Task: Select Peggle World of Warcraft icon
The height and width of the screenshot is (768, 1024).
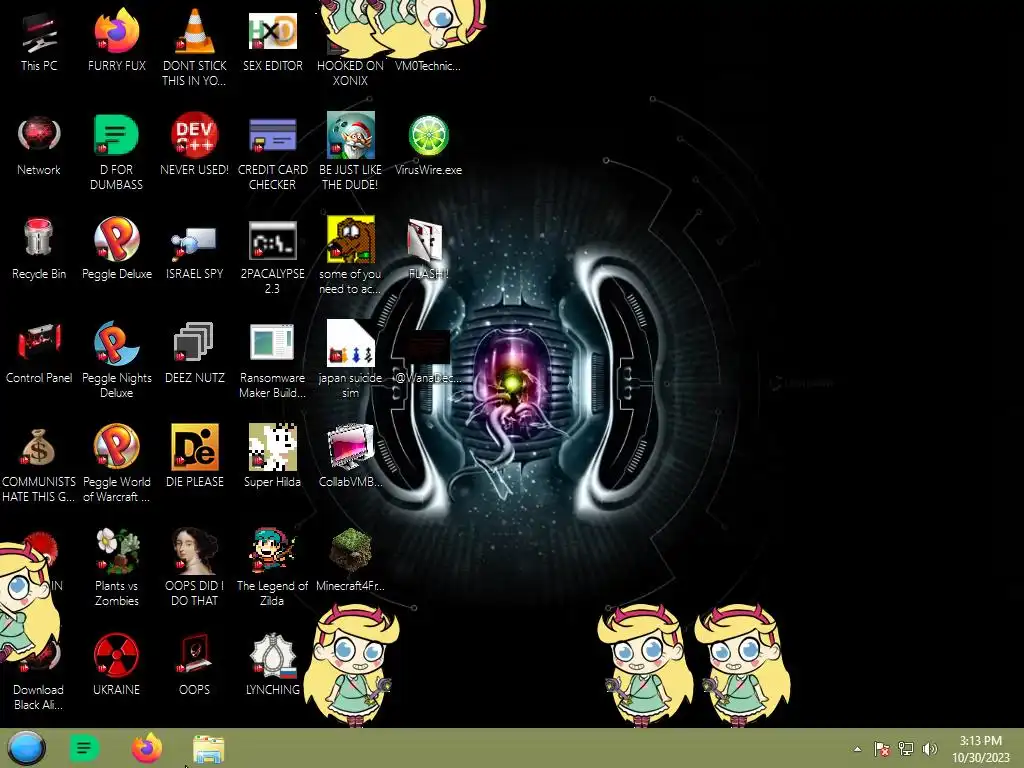Action: click(116, 447)
